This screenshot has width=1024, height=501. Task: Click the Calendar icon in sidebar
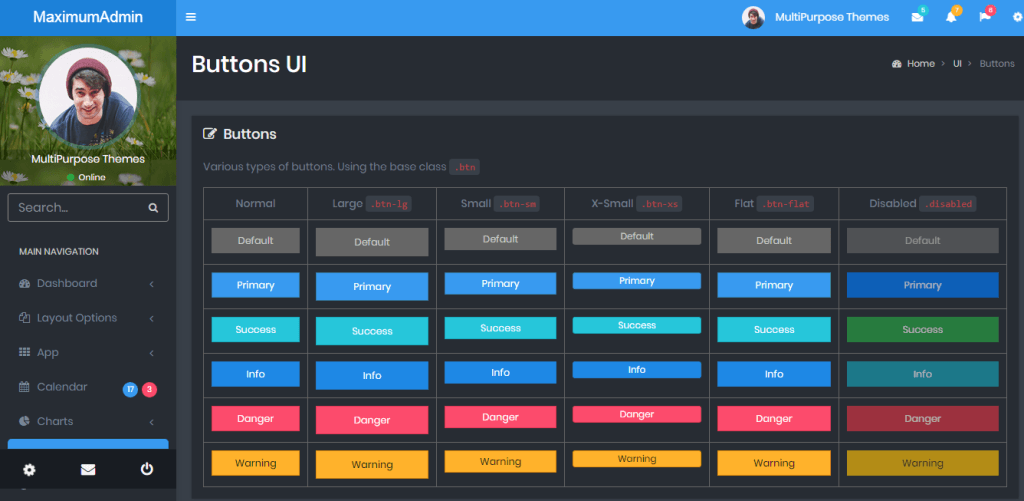point(24,387)
